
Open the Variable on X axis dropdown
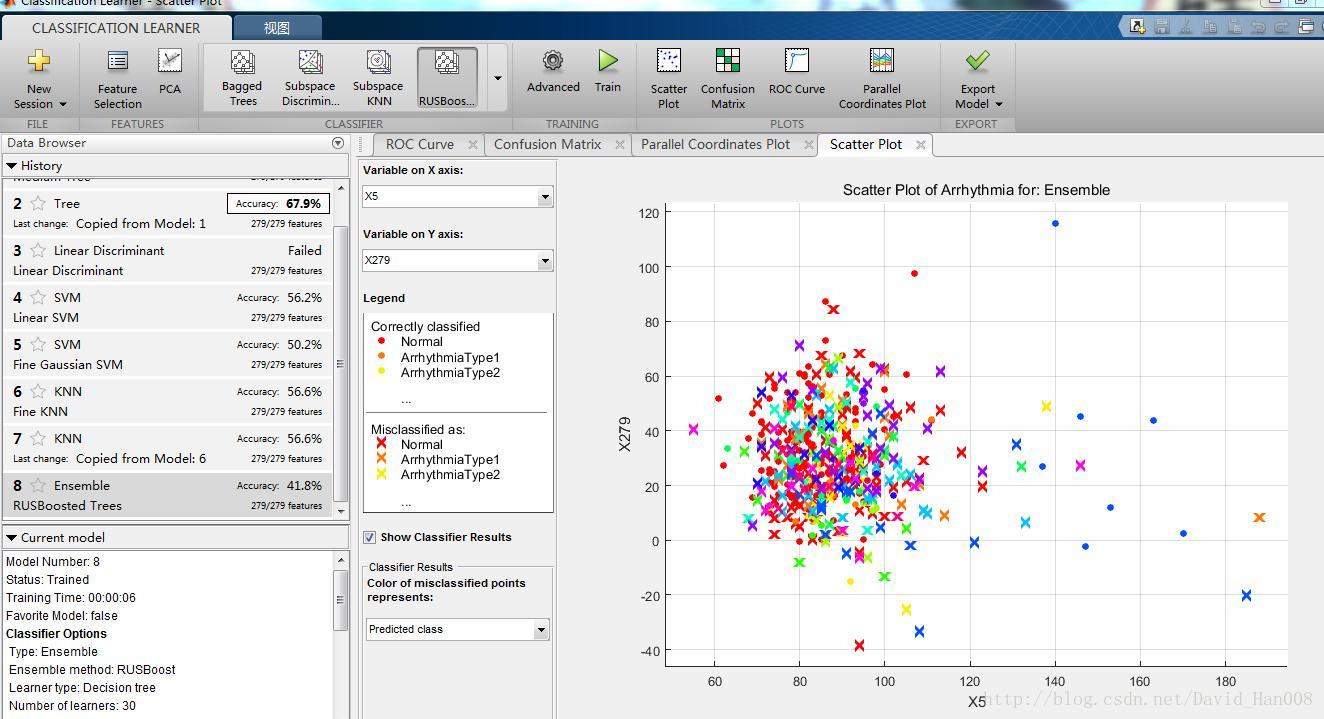(x=545, y=197)
